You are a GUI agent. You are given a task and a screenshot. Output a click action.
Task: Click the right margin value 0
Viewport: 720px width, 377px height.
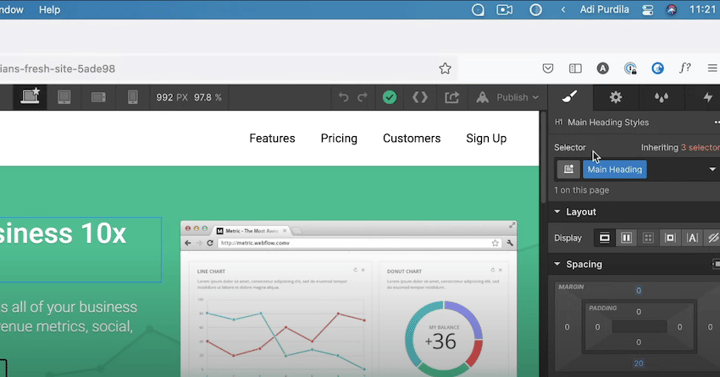pos(710,327)
